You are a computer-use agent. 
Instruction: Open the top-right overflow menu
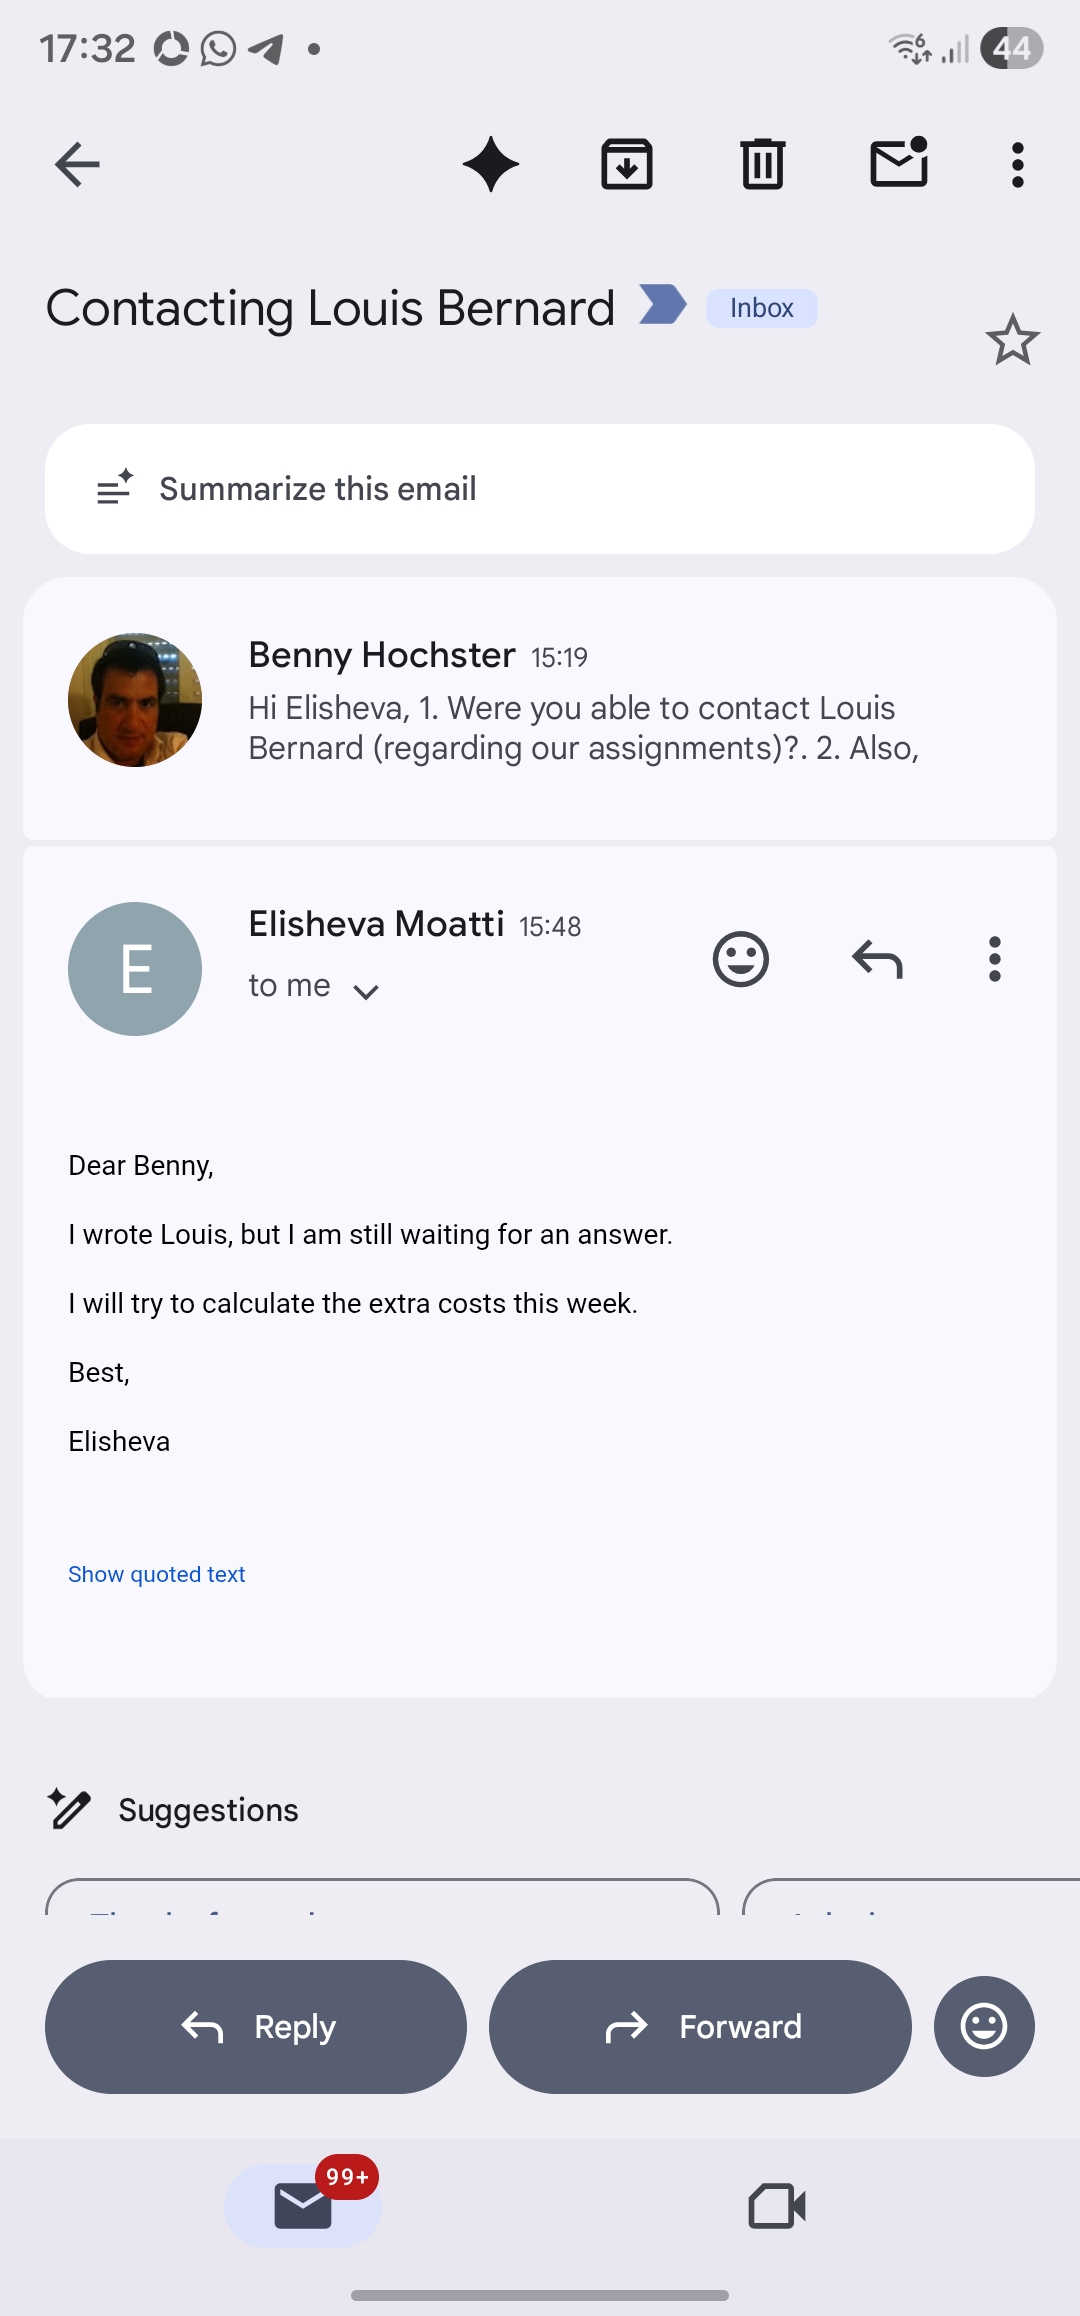click(x=1017, y=165)
